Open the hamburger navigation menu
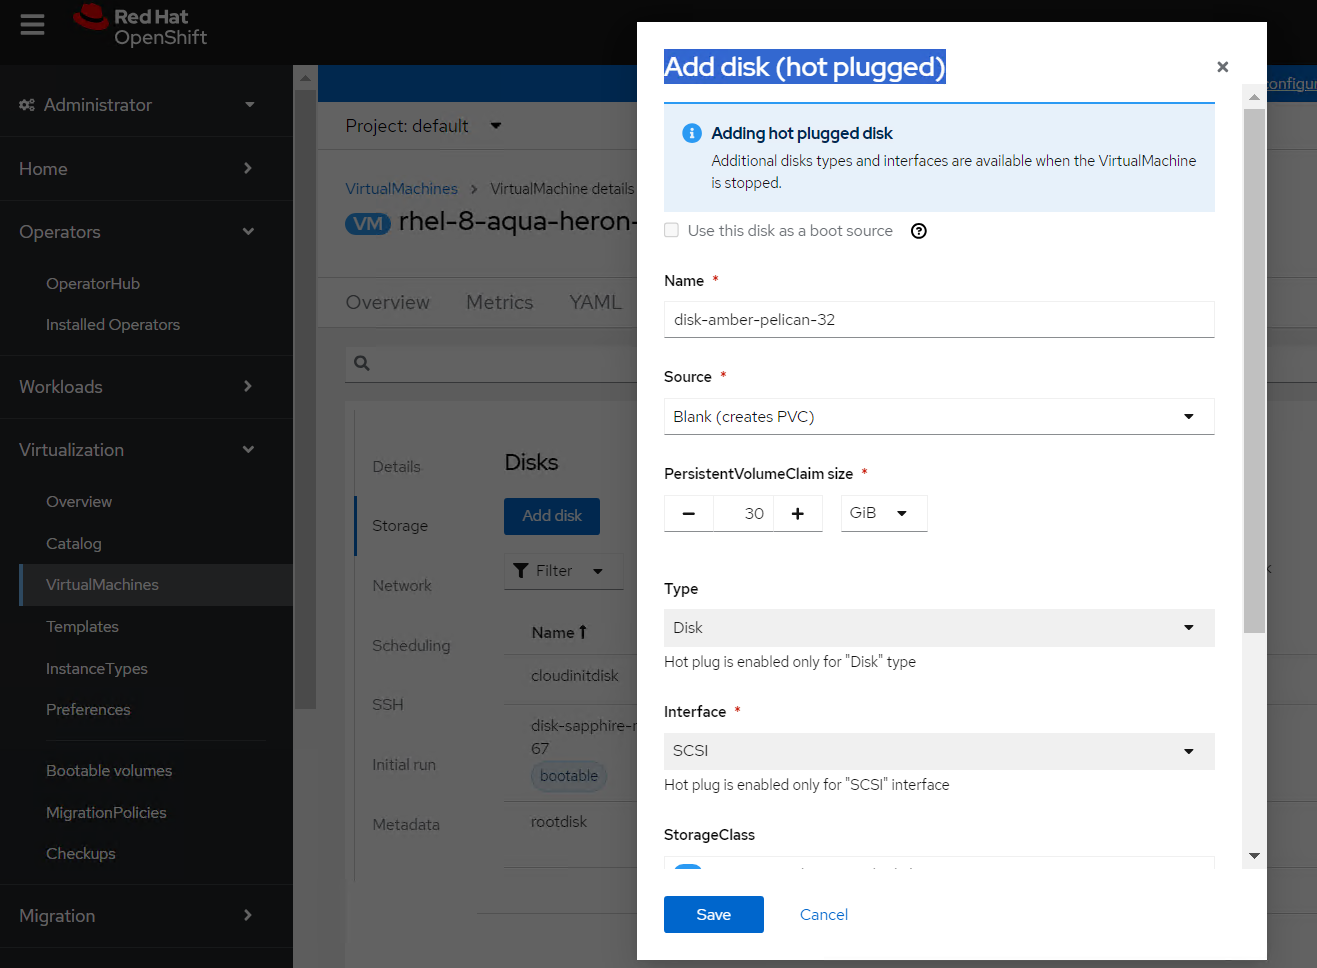Screen dimensions: 1317x968 click(x=32, y=25)
